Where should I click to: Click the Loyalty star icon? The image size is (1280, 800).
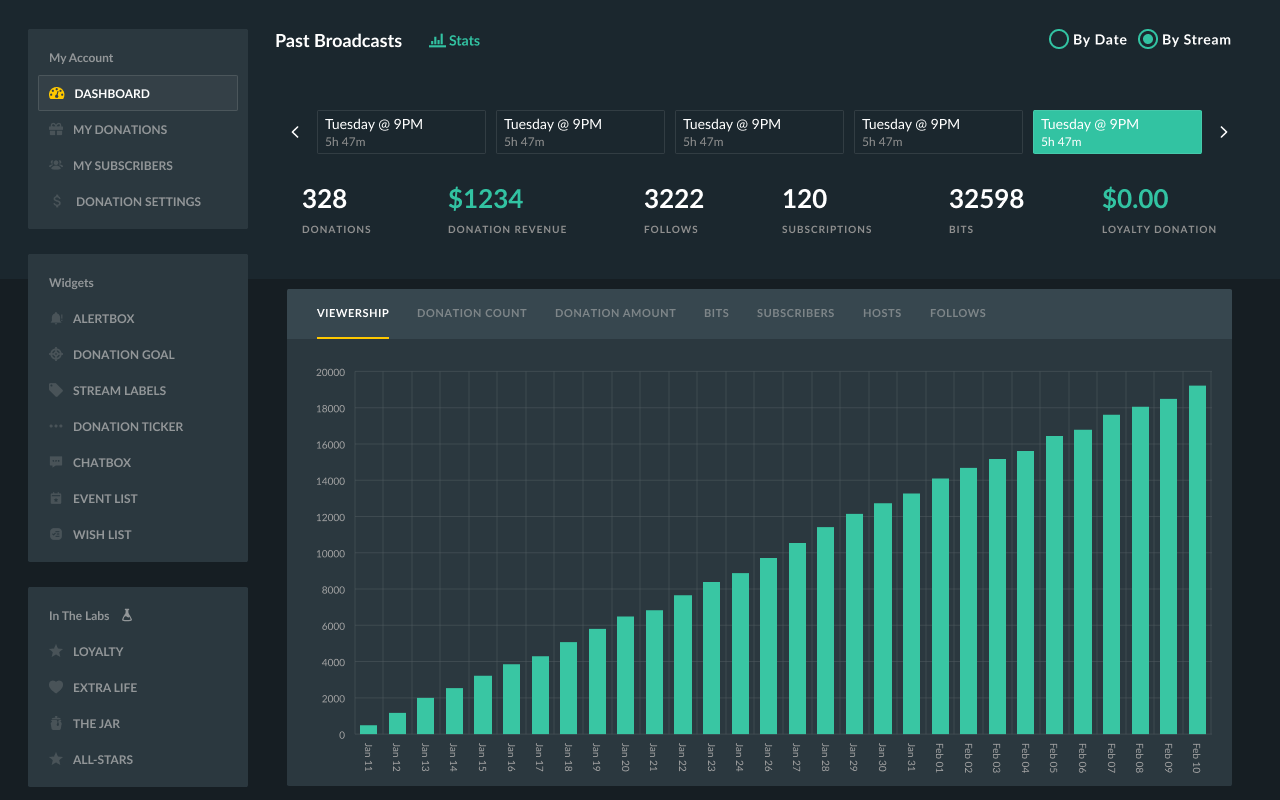(x=56, y=651)
